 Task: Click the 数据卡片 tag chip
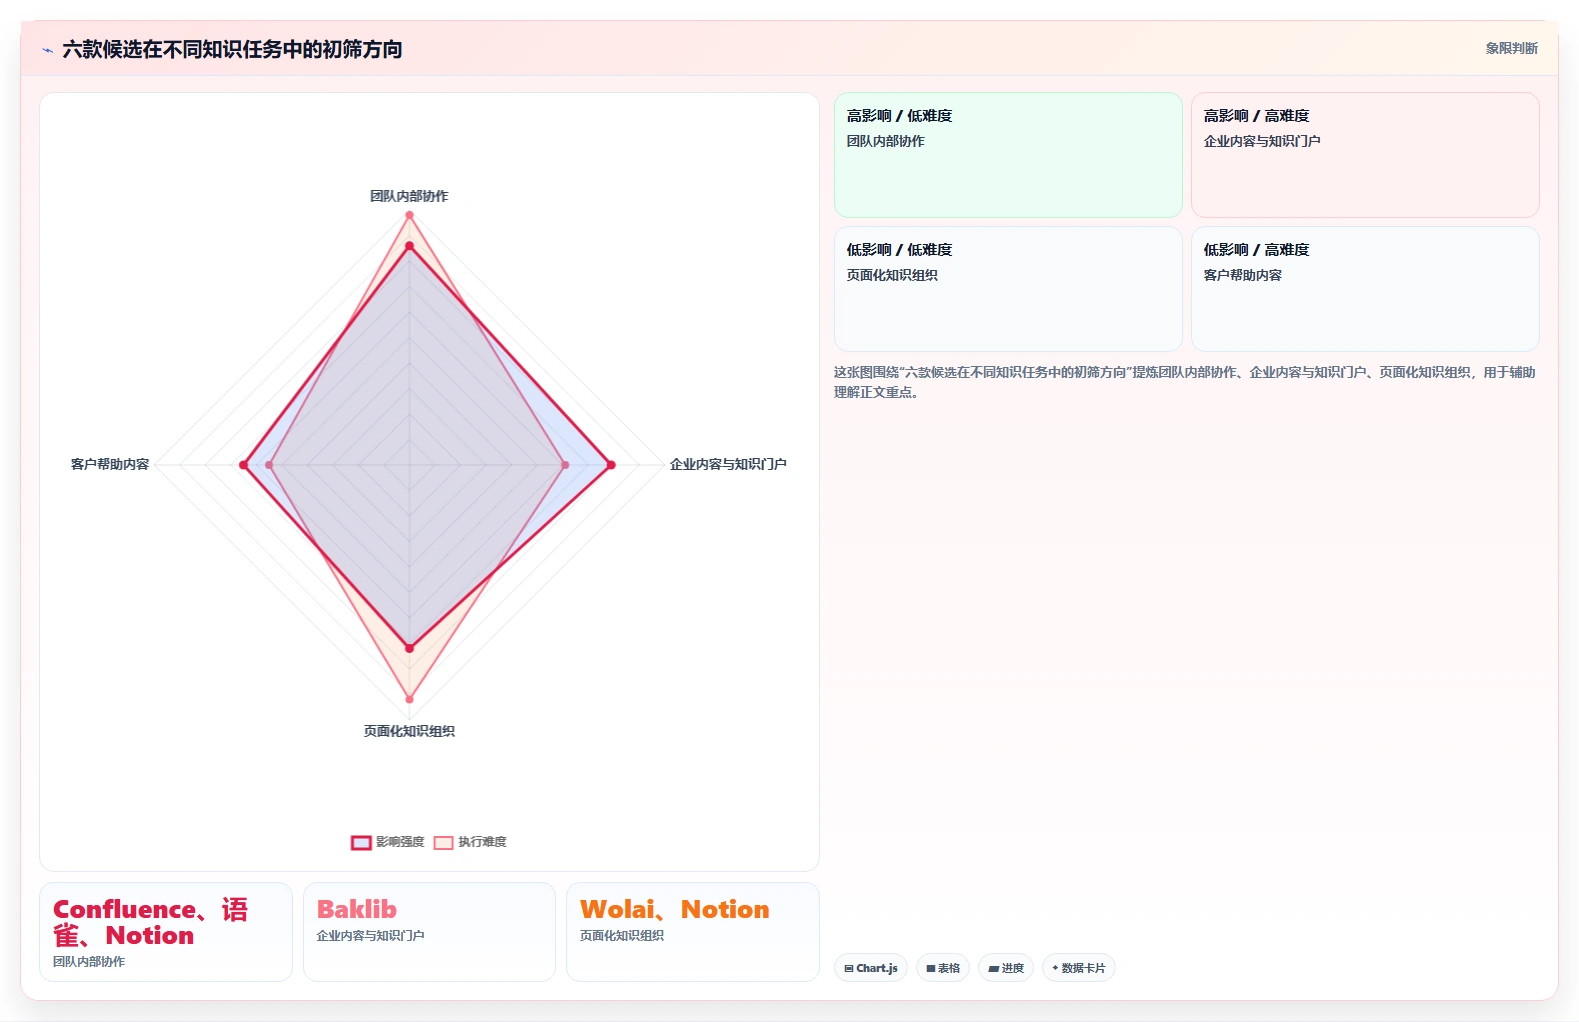(1078, 968)
